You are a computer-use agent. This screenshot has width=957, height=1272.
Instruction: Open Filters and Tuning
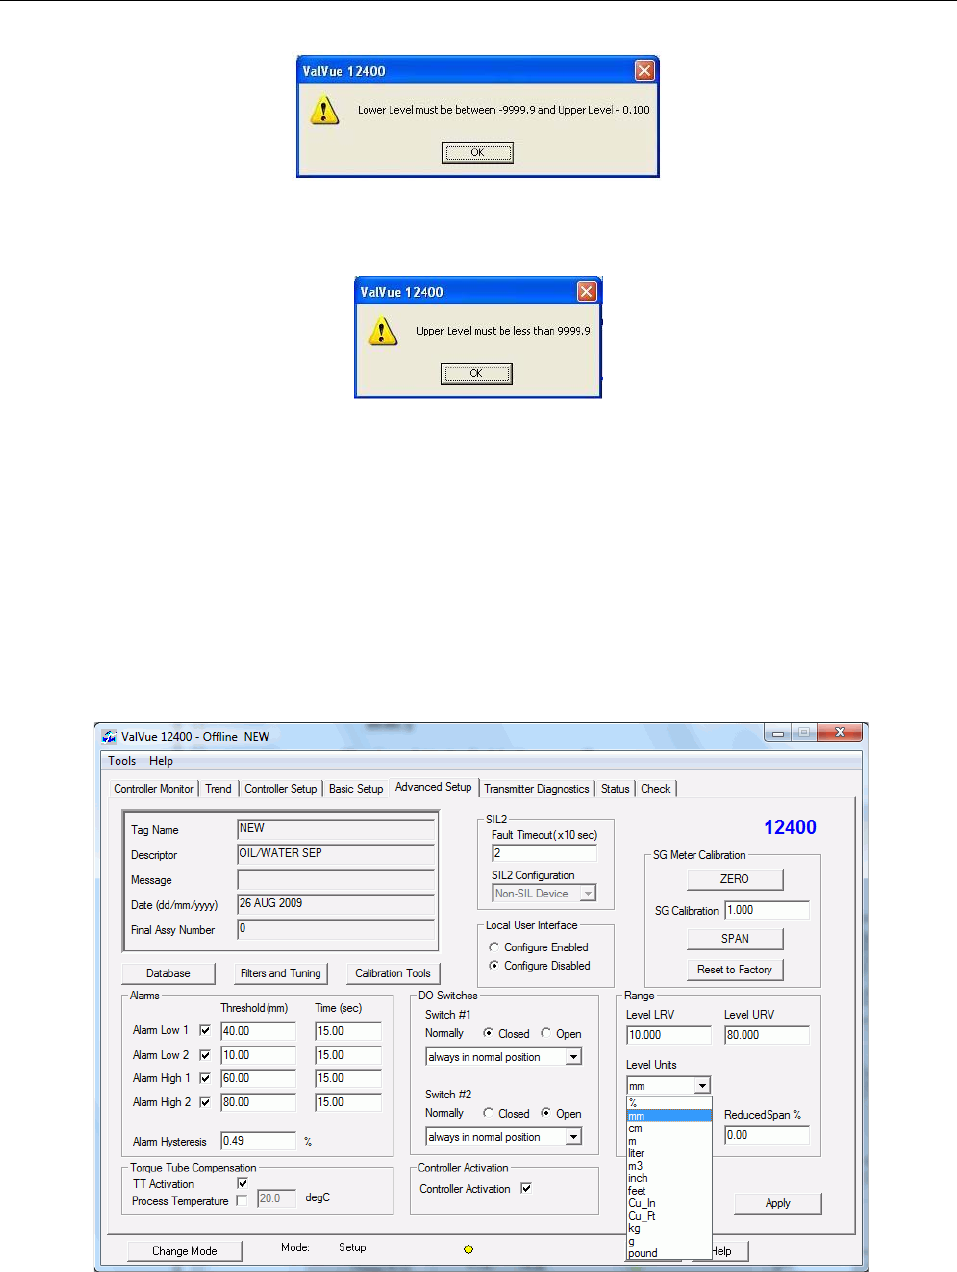(281, 973)
